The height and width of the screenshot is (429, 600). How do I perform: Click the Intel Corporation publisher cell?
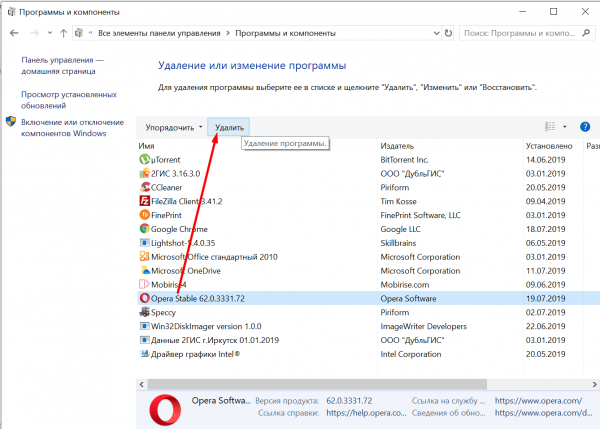pos(411,354)
